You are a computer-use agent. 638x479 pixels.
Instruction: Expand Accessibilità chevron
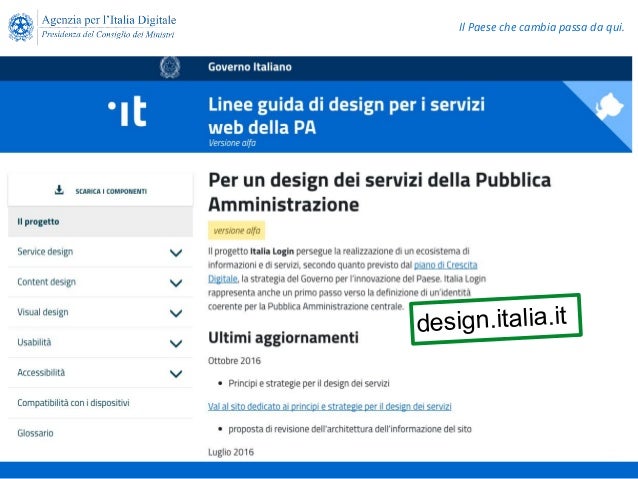[x=176, y=373]
